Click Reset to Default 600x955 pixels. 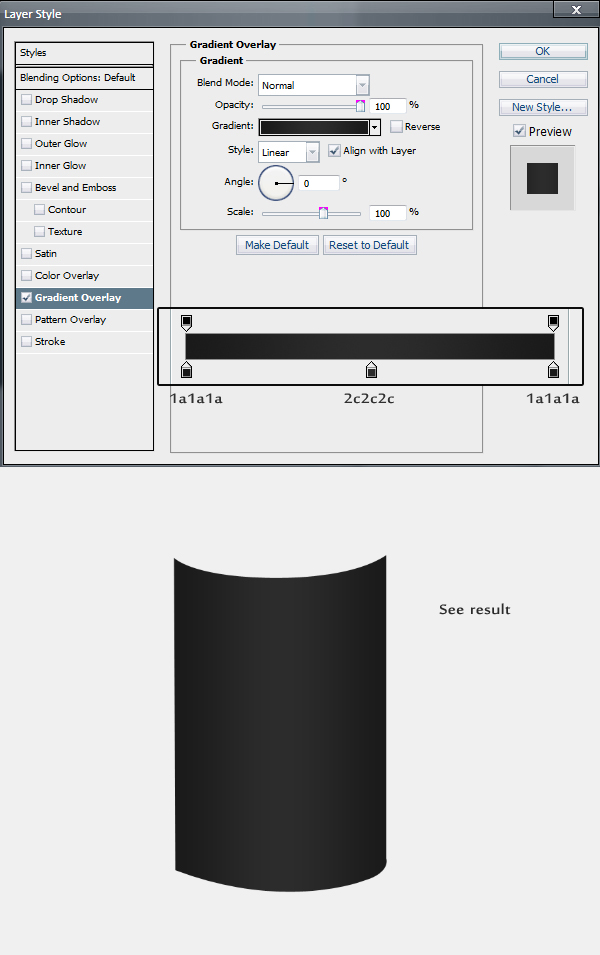coord(369,245)
